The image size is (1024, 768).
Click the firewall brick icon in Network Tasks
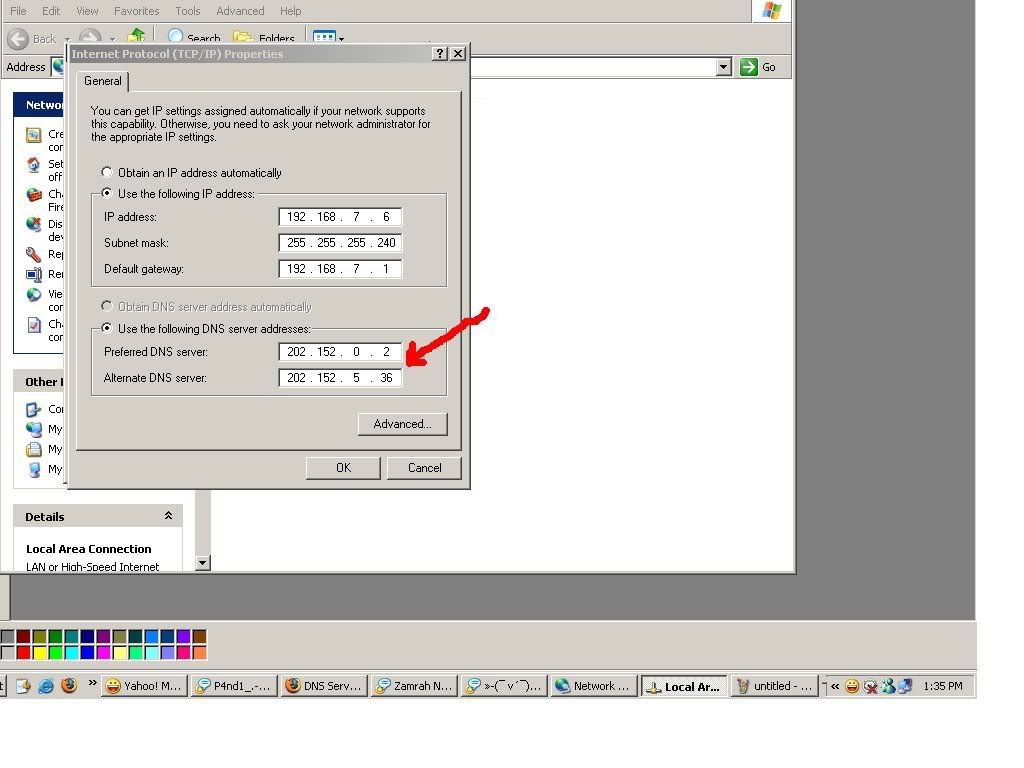coord(33,195)
